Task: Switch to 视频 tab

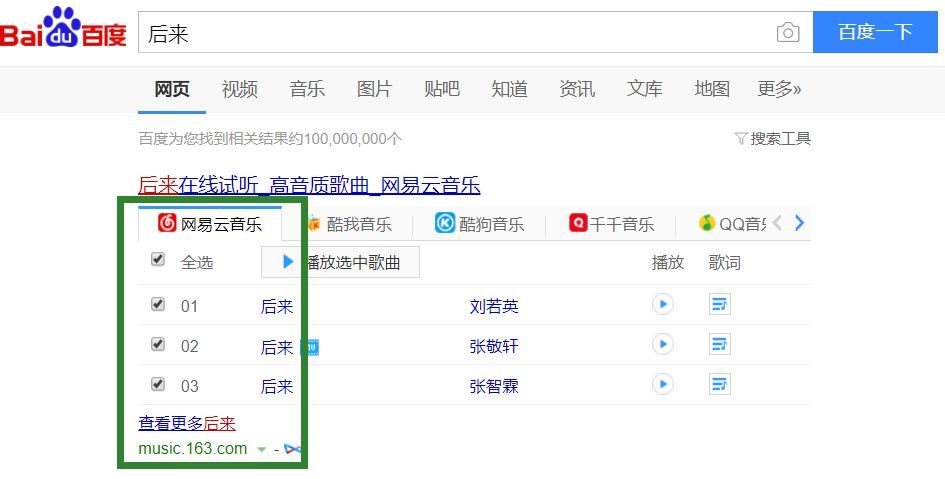Action: pos(239,89)
